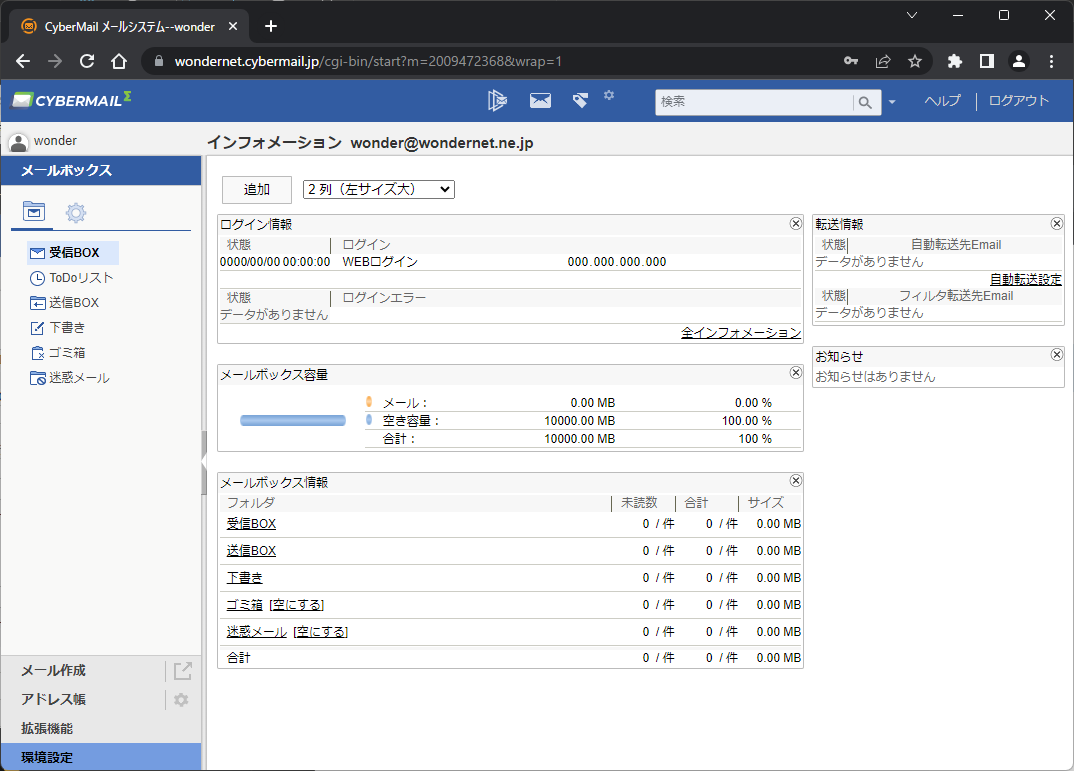Viewport: 1074px width, 771px height.
Task: Reload the page in Chrome
Action: (87, 61)
